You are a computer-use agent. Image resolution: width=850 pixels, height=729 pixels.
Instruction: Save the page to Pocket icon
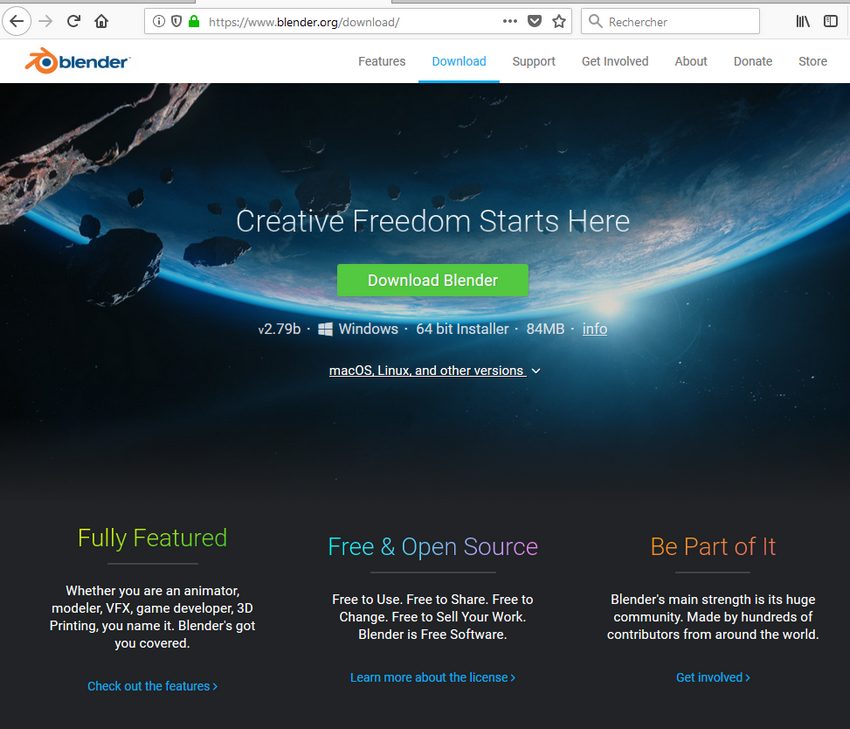point(535,22)
